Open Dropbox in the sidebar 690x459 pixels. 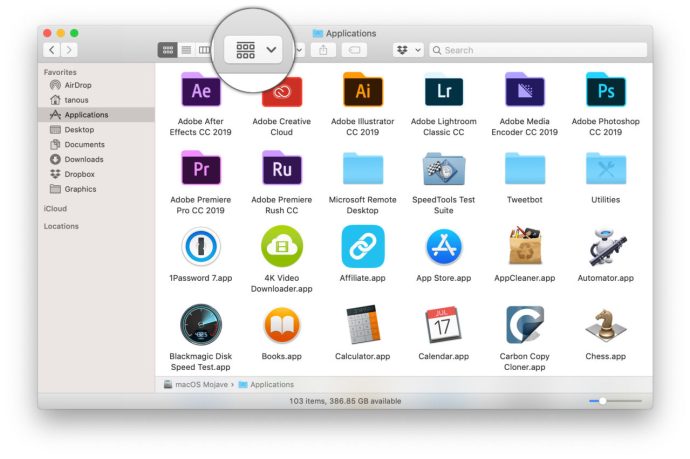[96, 174]
